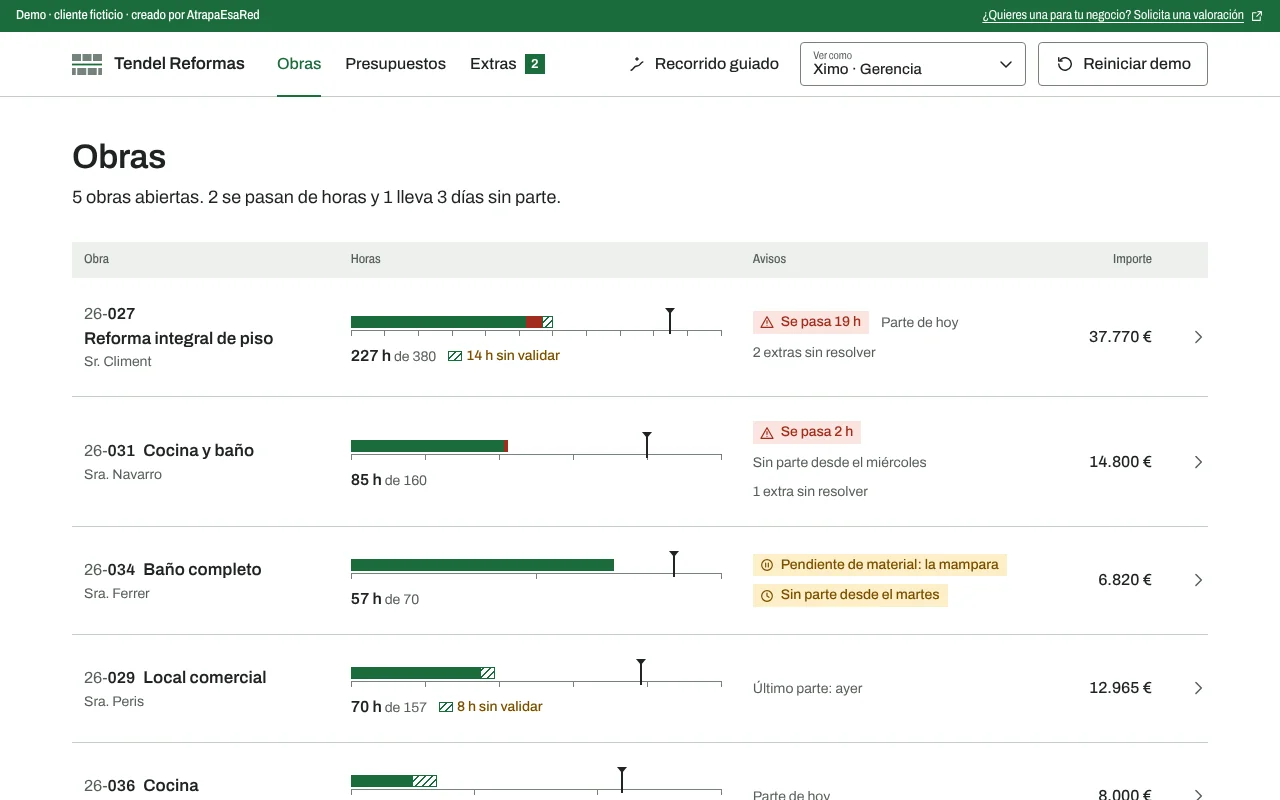Click the '26-029 Local comercial' title
Screen dimensions: 1280x800
175,677
